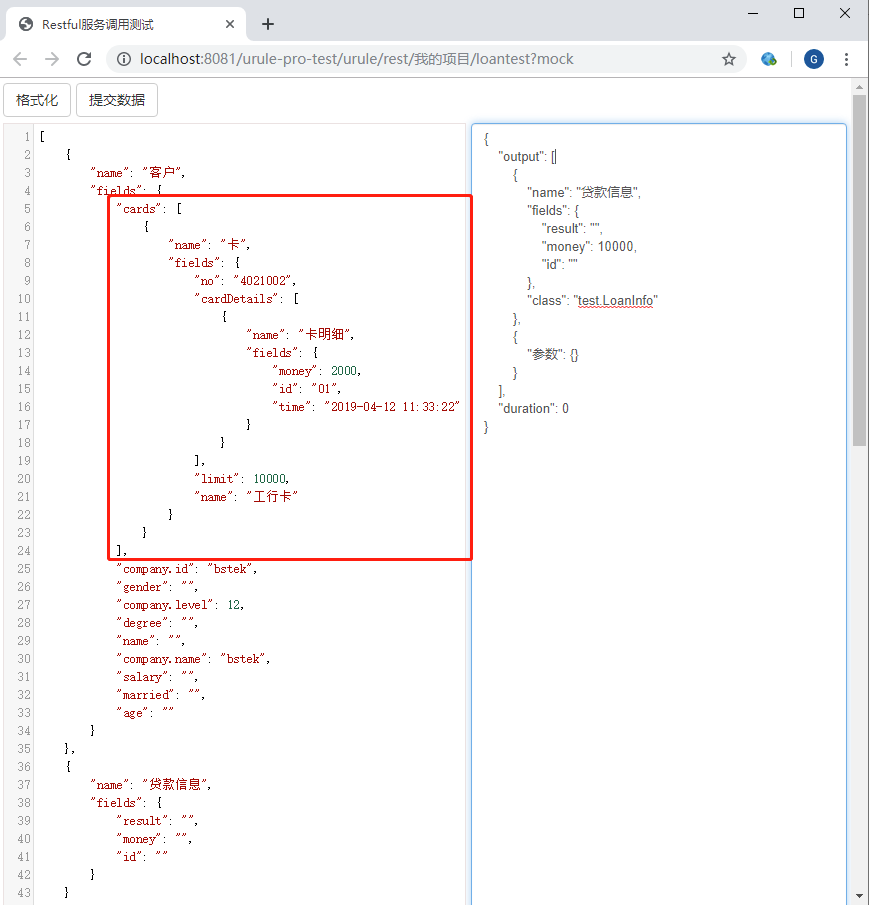Reload the page with refresh icon
This screenshot has height=905, width=869.
tap(84, 59)
